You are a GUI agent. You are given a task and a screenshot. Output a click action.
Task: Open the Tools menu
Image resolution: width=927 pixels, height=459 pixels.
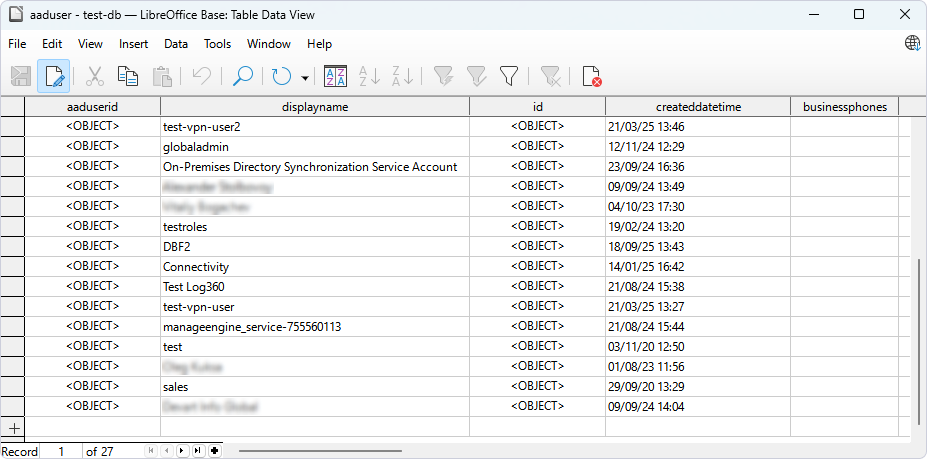click(x=218, y=44)
